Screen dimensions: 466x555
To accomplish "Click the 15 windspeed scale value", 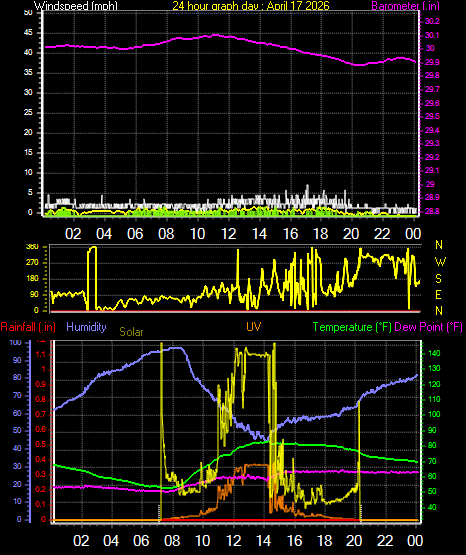I will [x=28, y=153].
